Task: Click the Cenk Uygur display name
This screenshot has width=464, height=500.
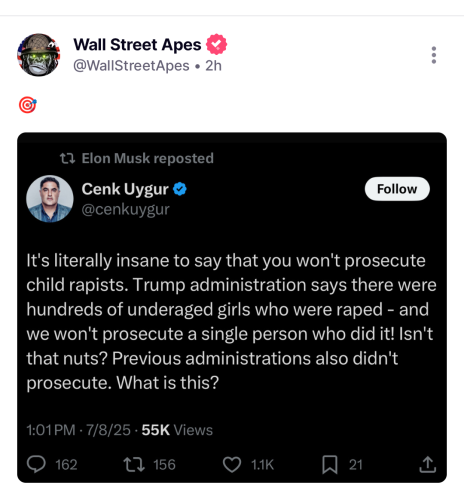Action: tap(125, 189)
